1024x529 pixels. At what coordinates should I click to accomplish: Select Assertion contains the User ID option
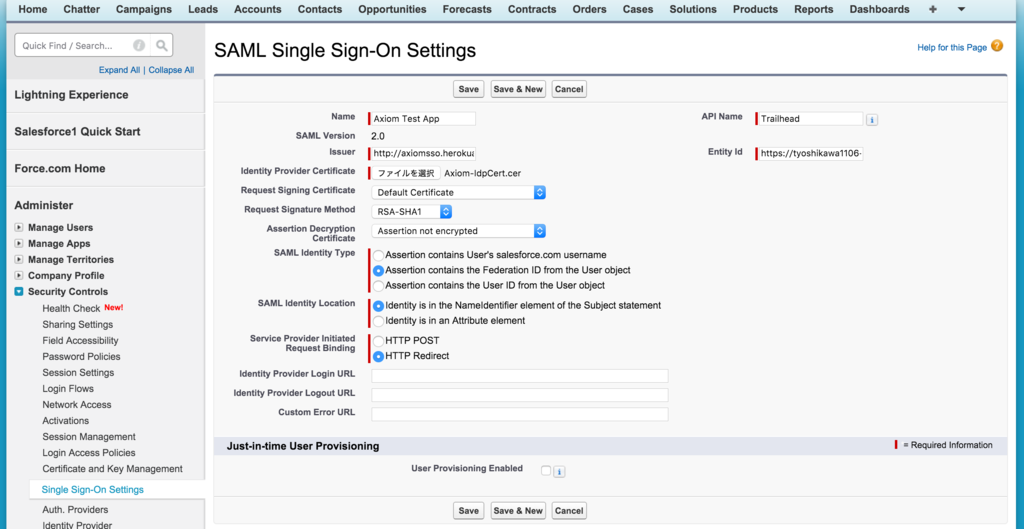[x=378, y=286]
